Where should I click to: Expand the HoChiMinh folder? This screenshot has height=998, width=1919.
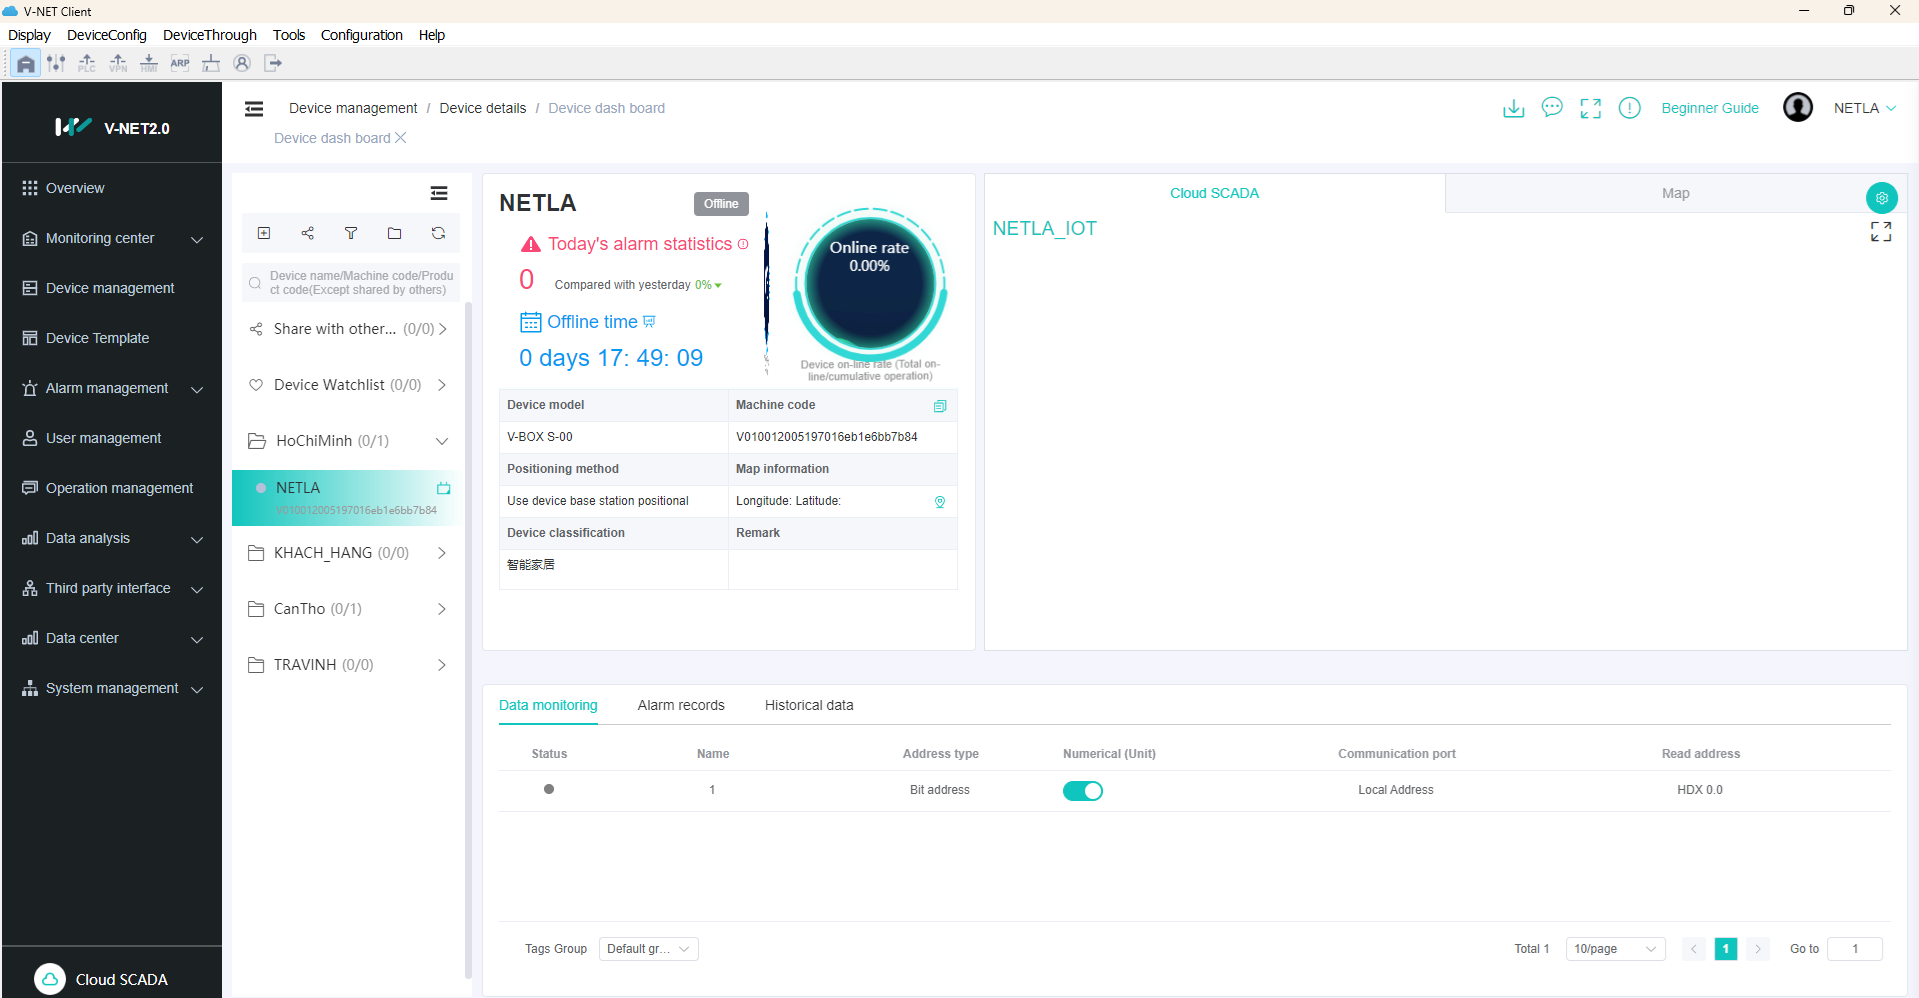[442, 440]
